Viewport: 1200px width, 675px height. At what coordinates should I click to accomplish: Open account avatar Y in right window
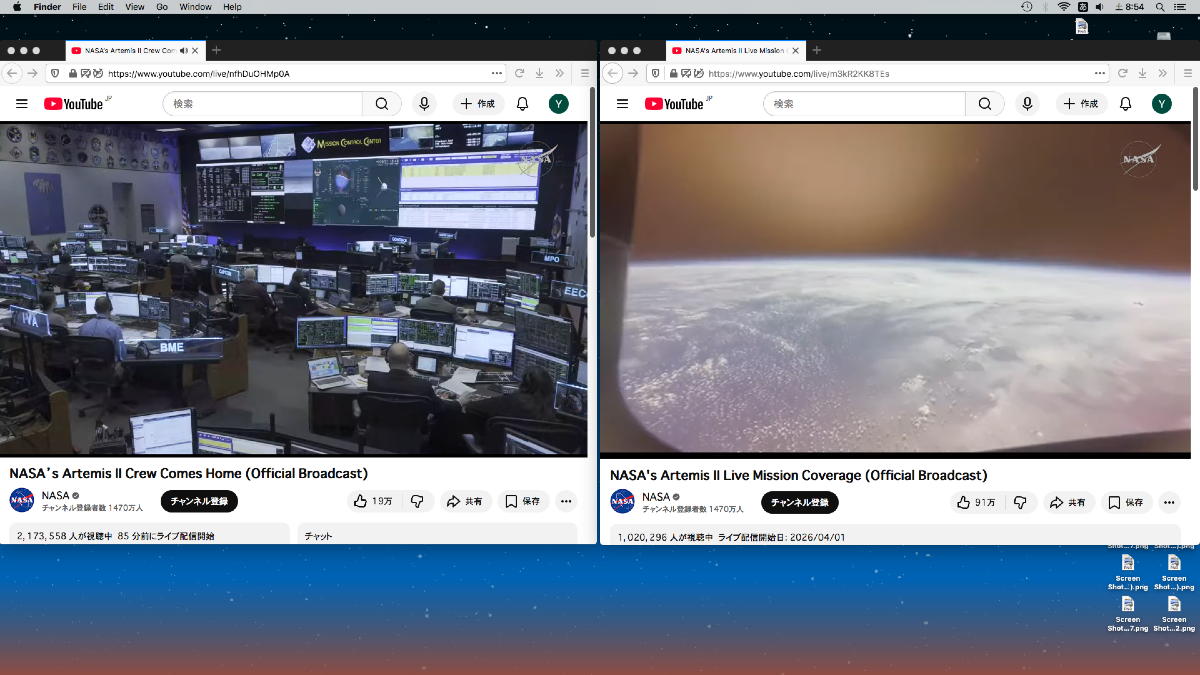(1161, 104)
